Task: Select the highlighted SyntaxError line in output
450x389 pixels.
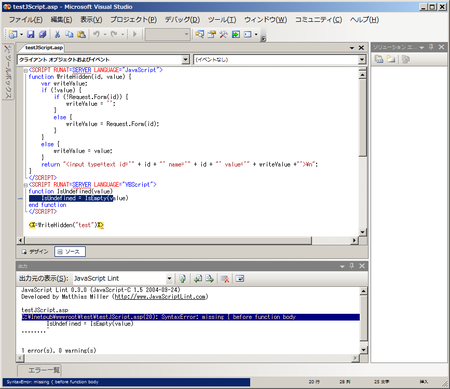Action: pyautogui.click(x=190, y=317)
